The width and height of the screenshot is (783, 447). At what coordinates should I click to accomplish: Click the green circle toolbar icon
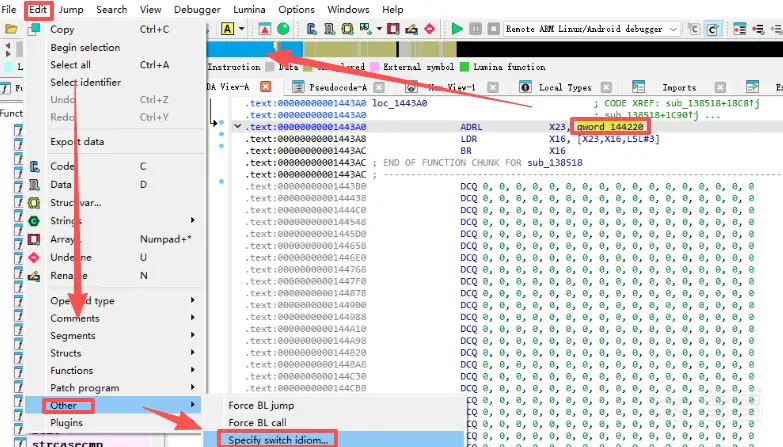pyautogui.click(x=283, y=29)
